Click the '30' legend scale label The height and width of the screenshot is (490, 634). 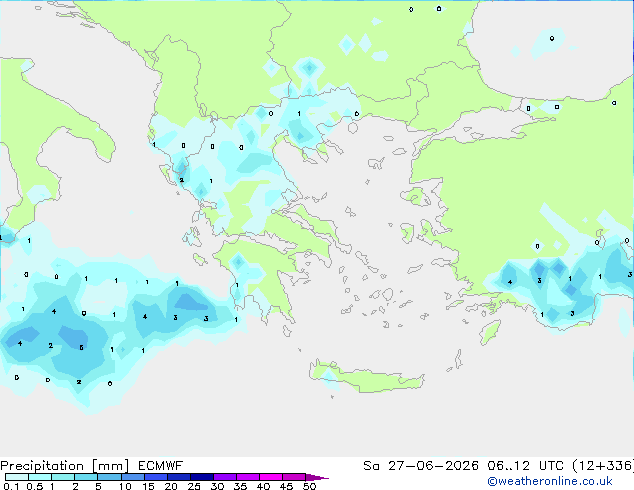pos(217,486)
